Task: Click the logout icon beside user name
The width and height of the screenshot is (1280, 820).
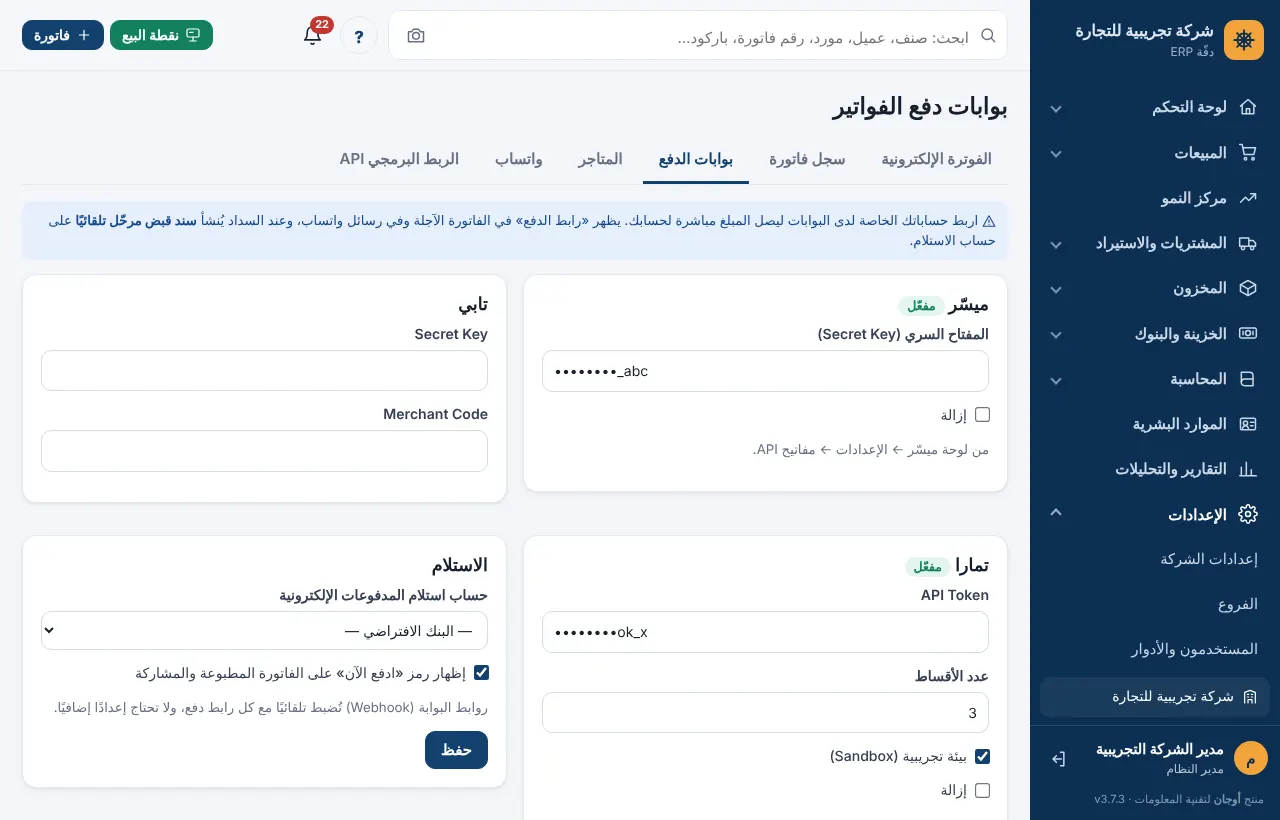Action: click(1058, 759)
